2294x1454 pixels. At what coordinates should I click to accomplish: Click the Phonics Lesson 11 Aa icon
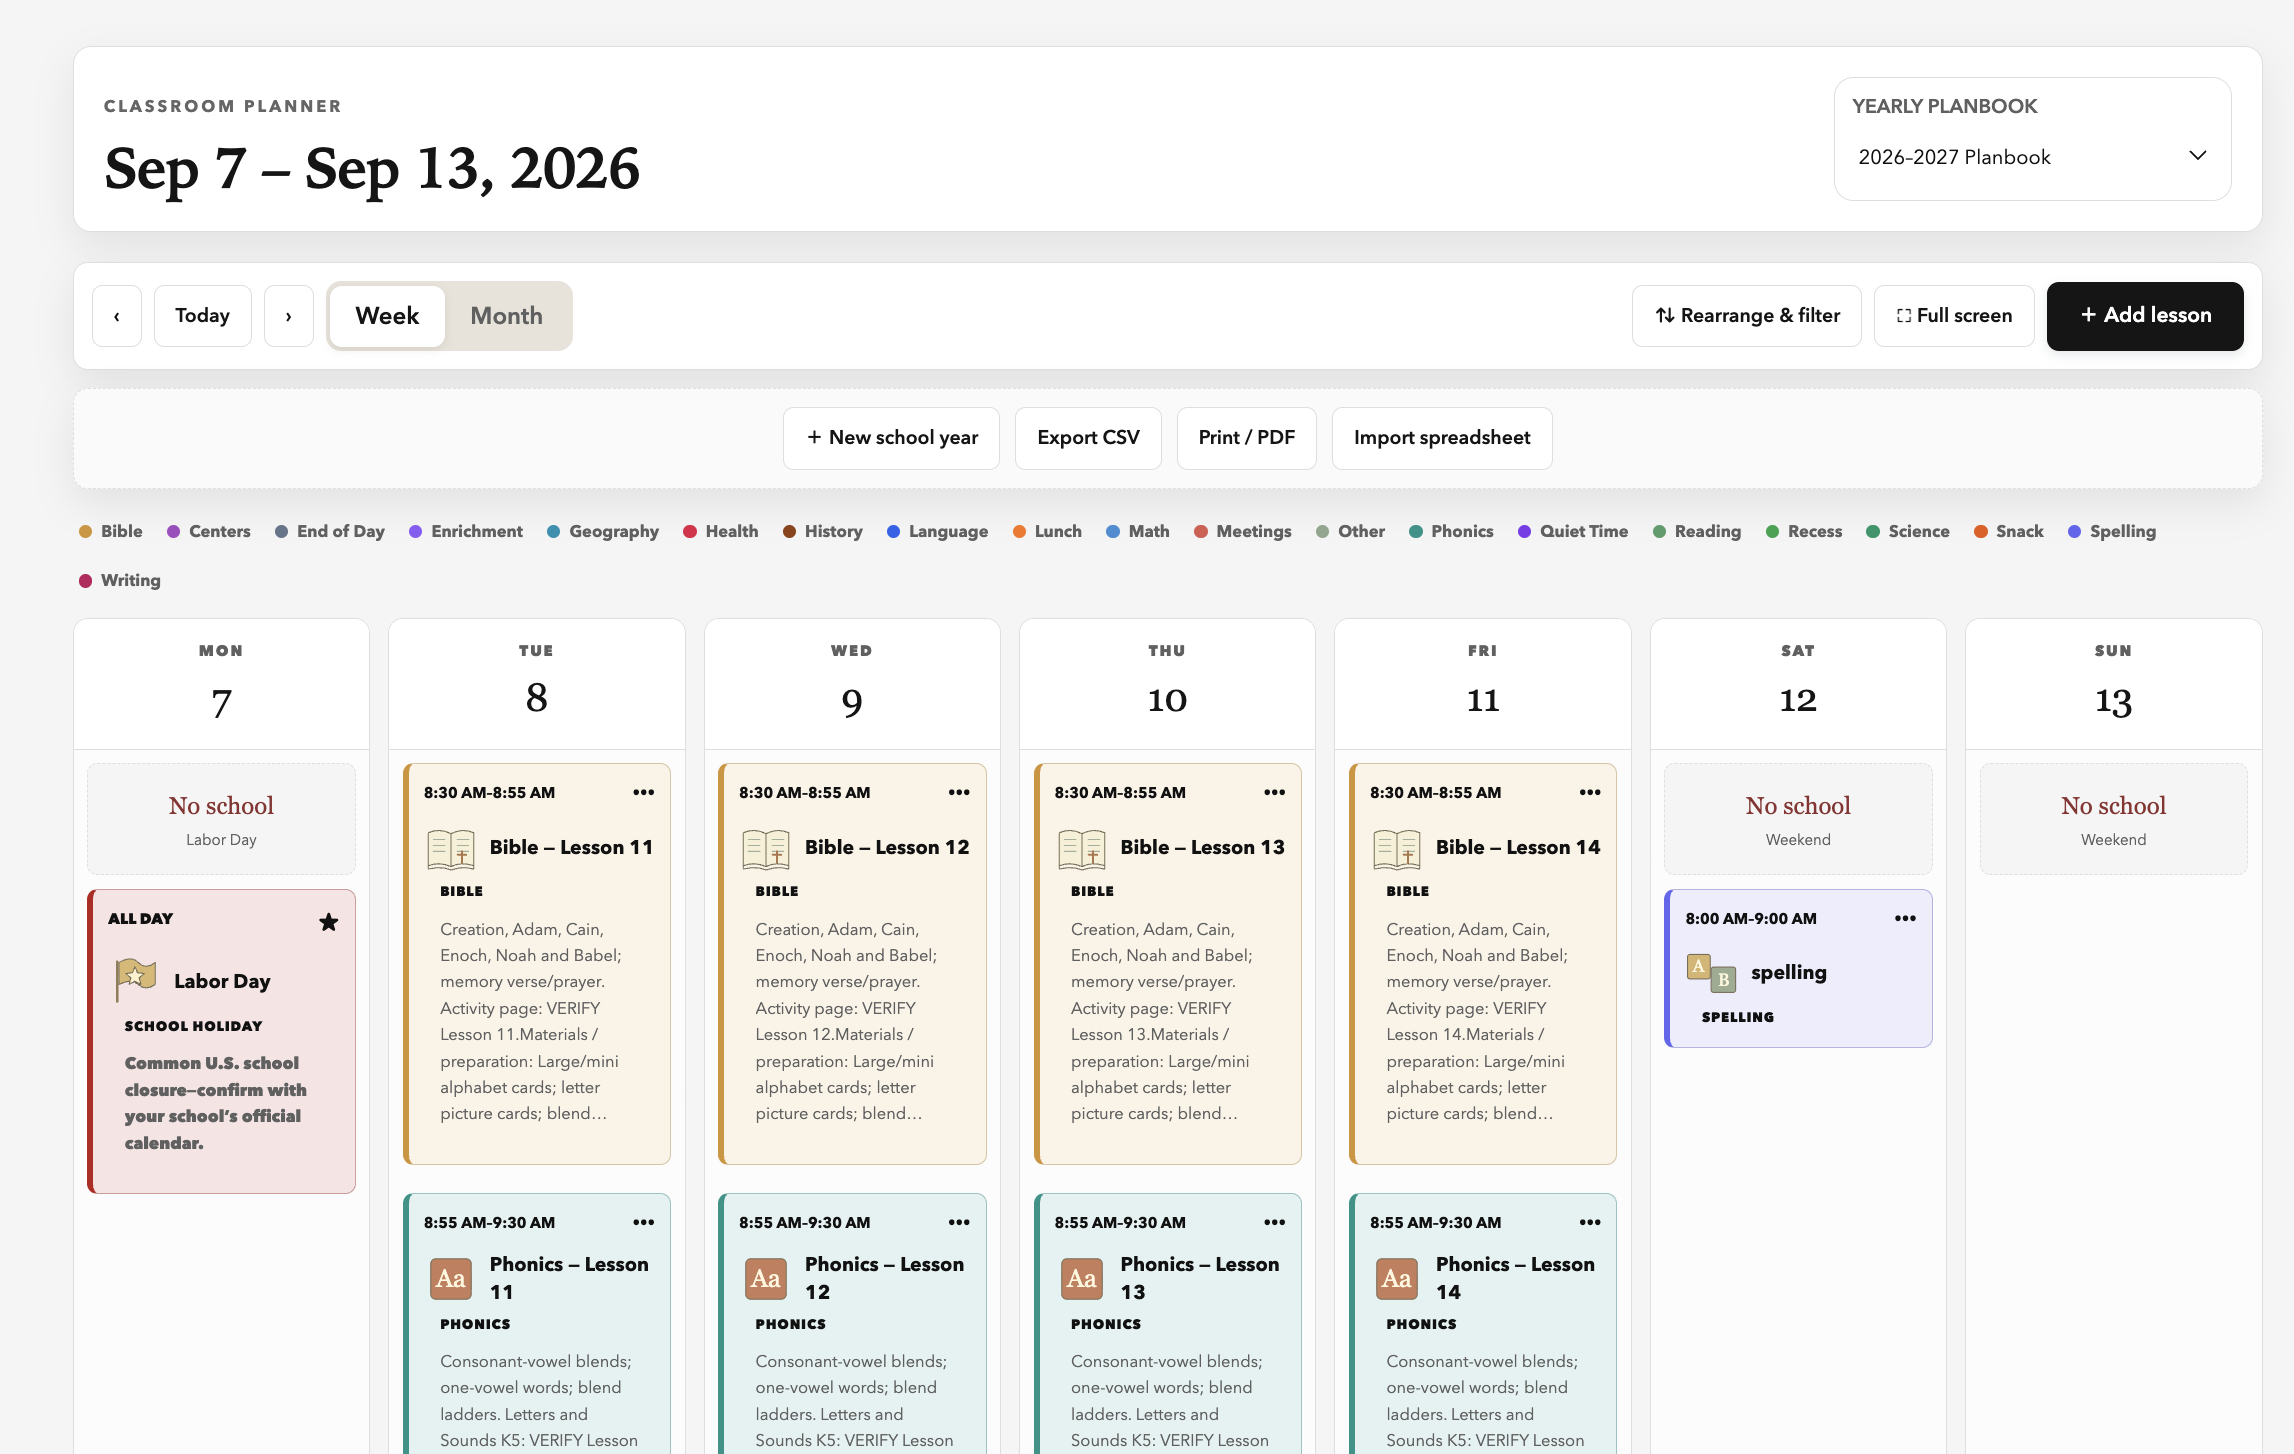[451, 1278]
